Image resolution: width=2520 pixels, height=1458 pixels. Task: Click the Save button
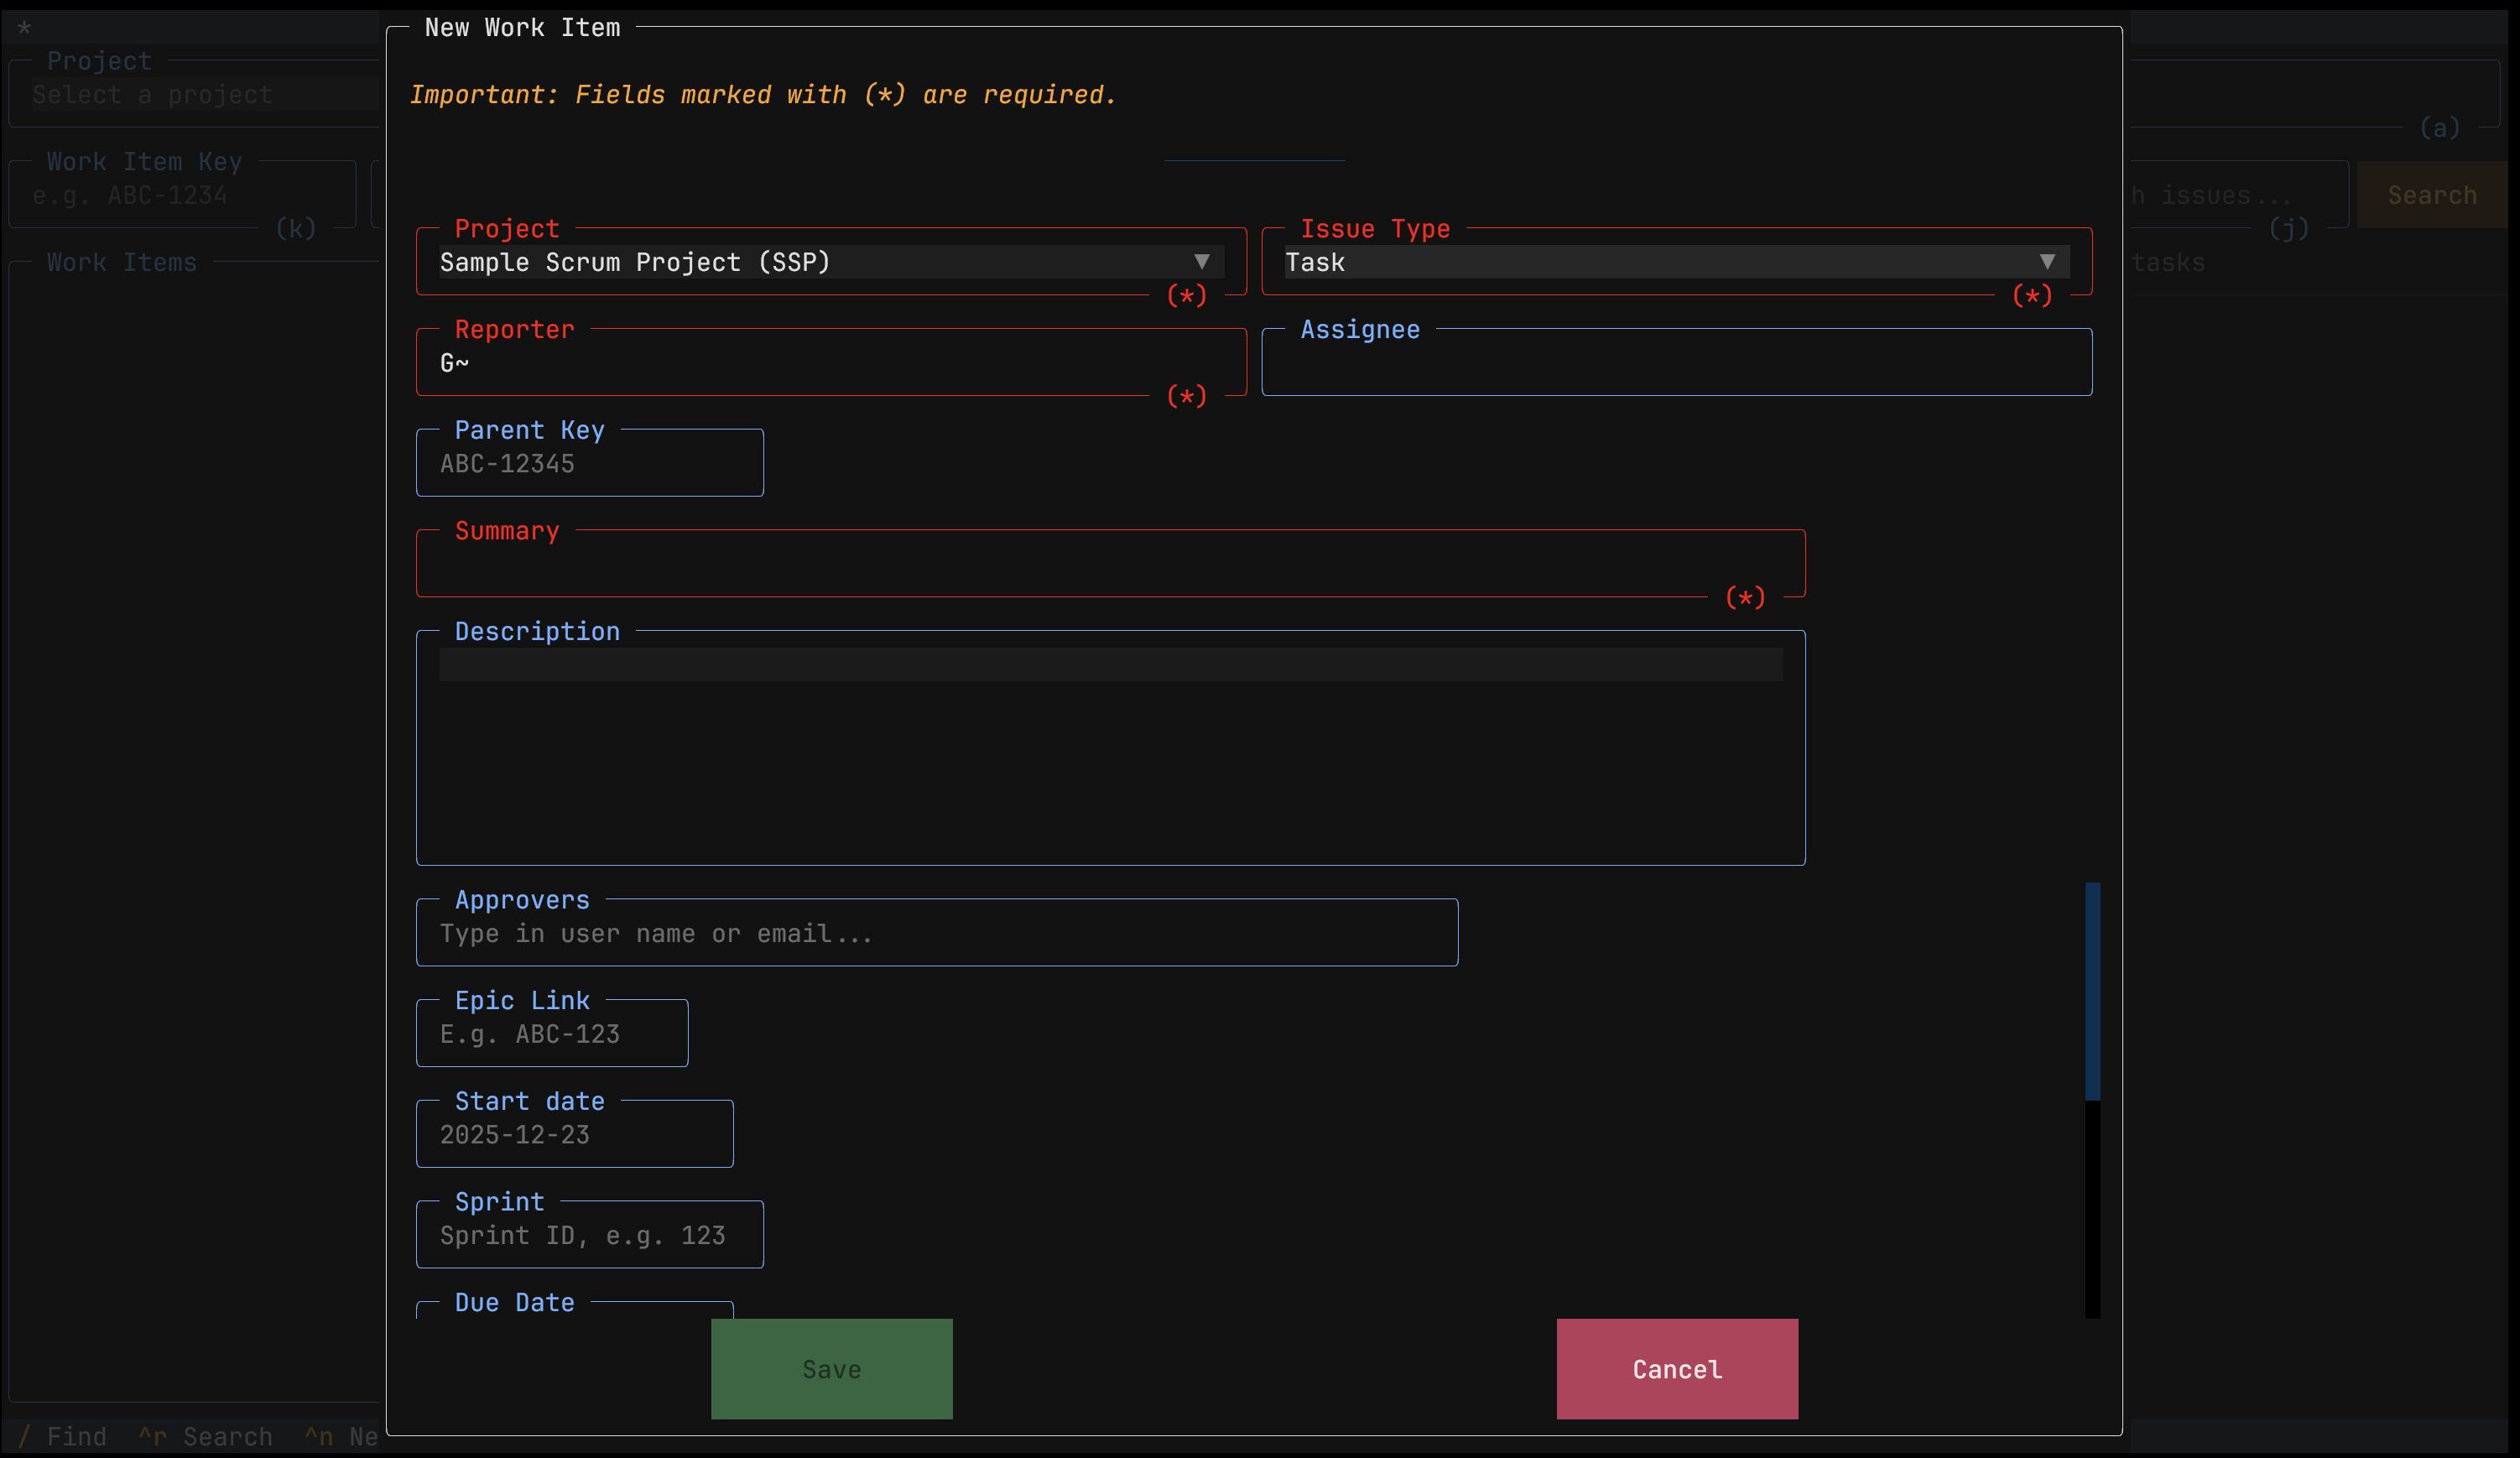pos(832,1369)
